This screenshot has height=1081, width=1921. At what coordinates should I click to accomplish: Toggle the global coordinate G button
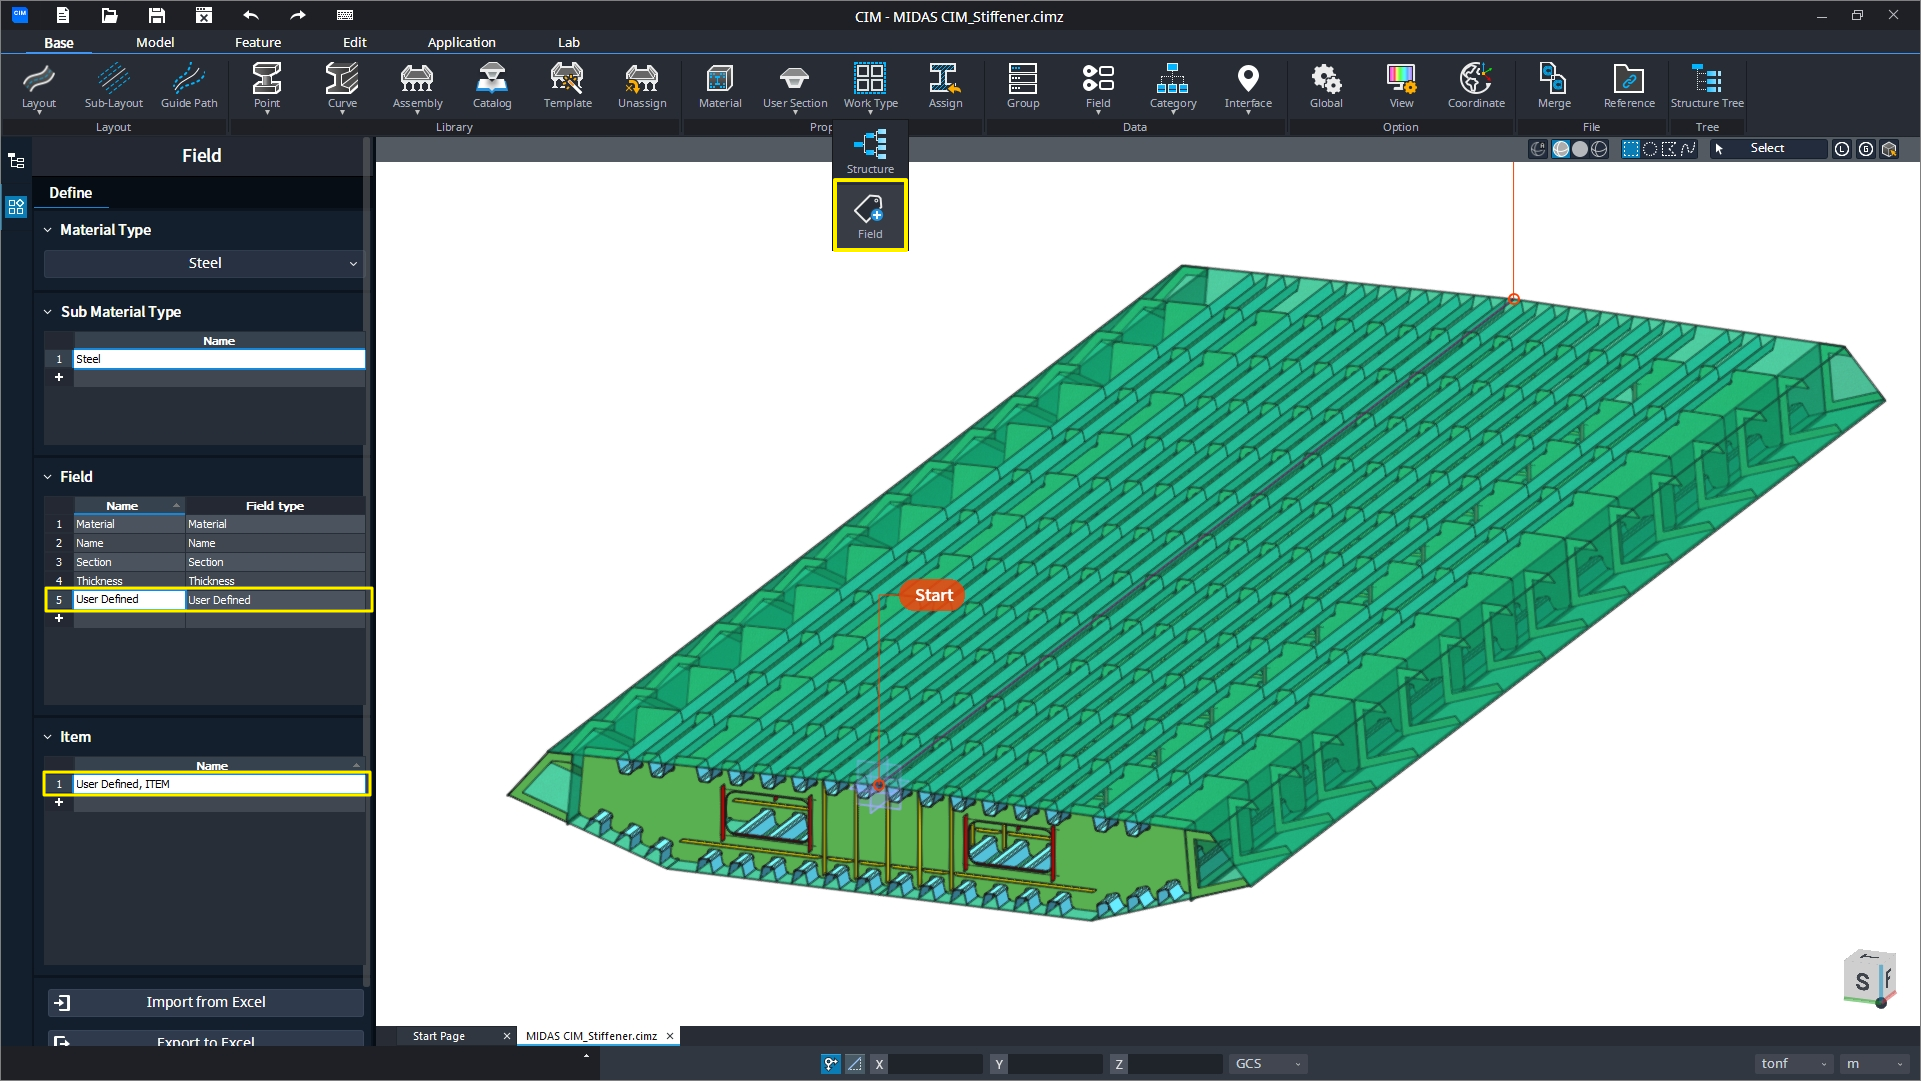(1866, 149)
